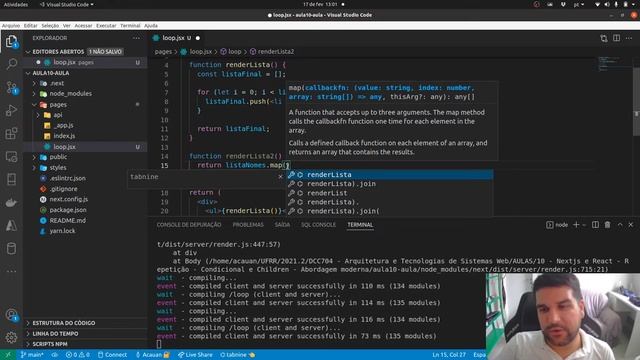Switch to SAÍDA tab
Screen dimensions: 640x360
point(282,224)
